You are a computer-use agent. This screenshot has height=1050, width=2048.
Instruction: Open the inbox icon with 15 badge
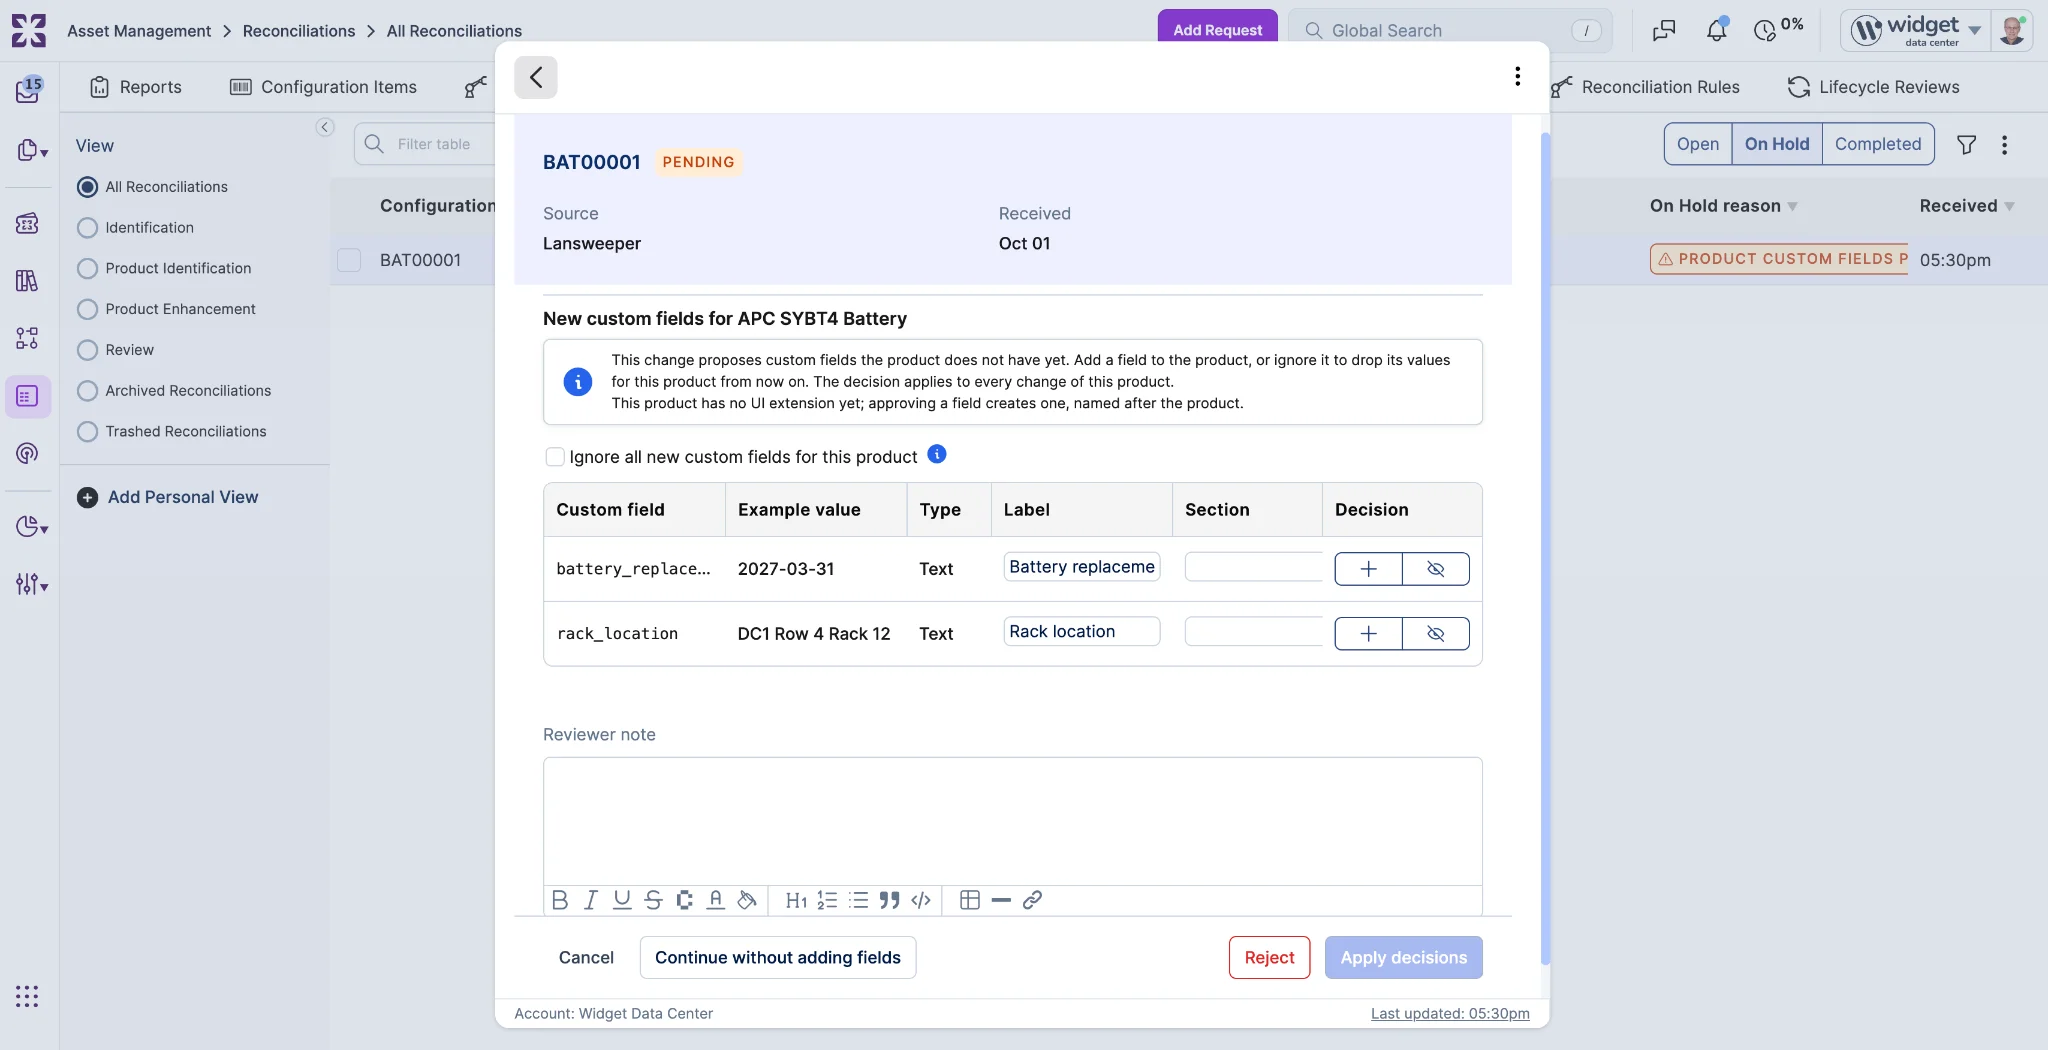[x=28, y=89]
